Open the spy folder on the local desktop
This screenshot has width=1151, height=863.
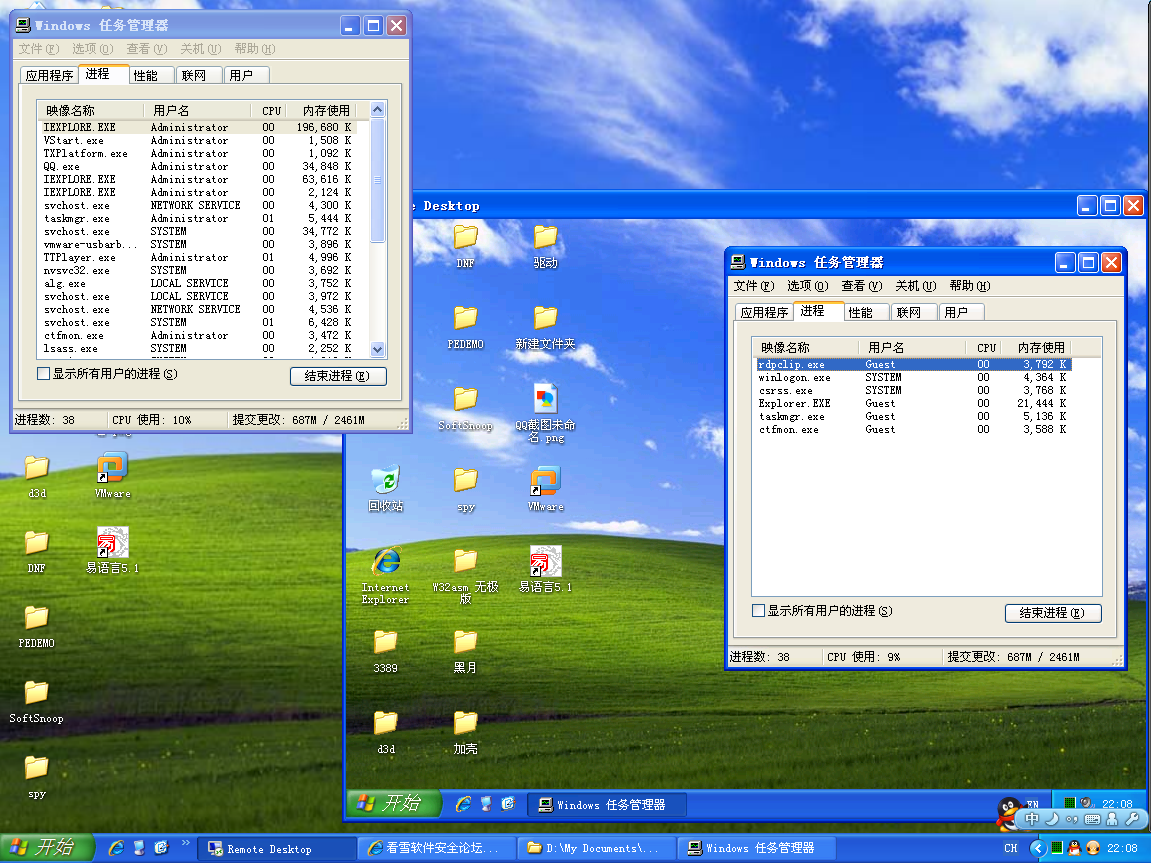point(37,776)
